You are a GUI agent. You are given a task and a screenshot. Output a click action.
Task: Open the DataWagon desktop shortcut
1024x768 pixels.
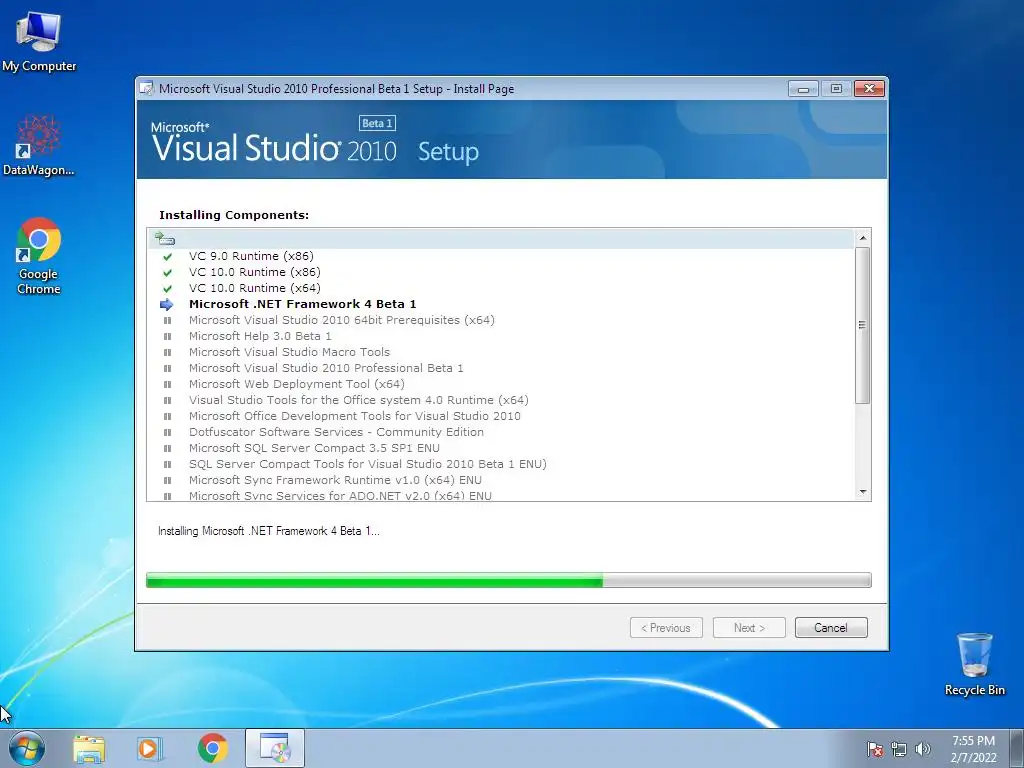click(x=39, y=146)
